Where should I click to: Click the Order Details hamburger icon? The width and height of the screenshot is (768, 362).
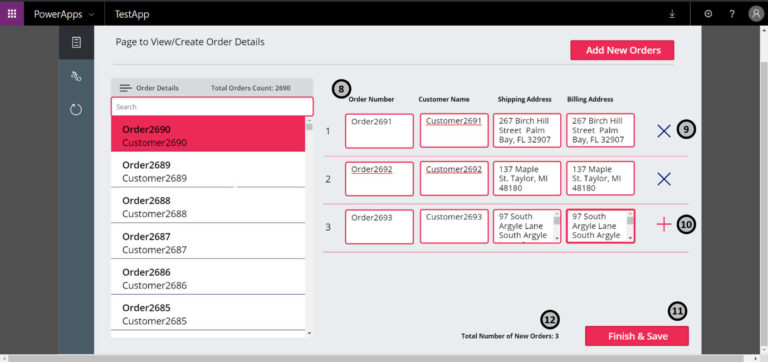(126, 88)
